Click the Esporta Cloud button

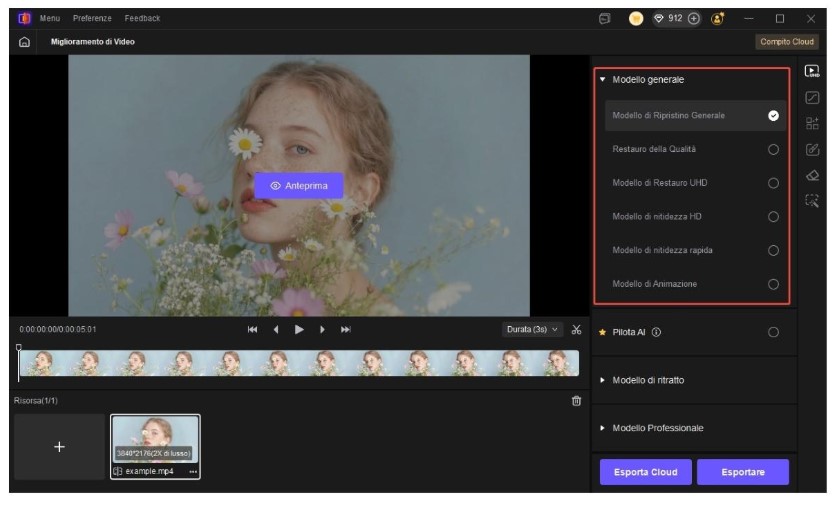(646, 472)
